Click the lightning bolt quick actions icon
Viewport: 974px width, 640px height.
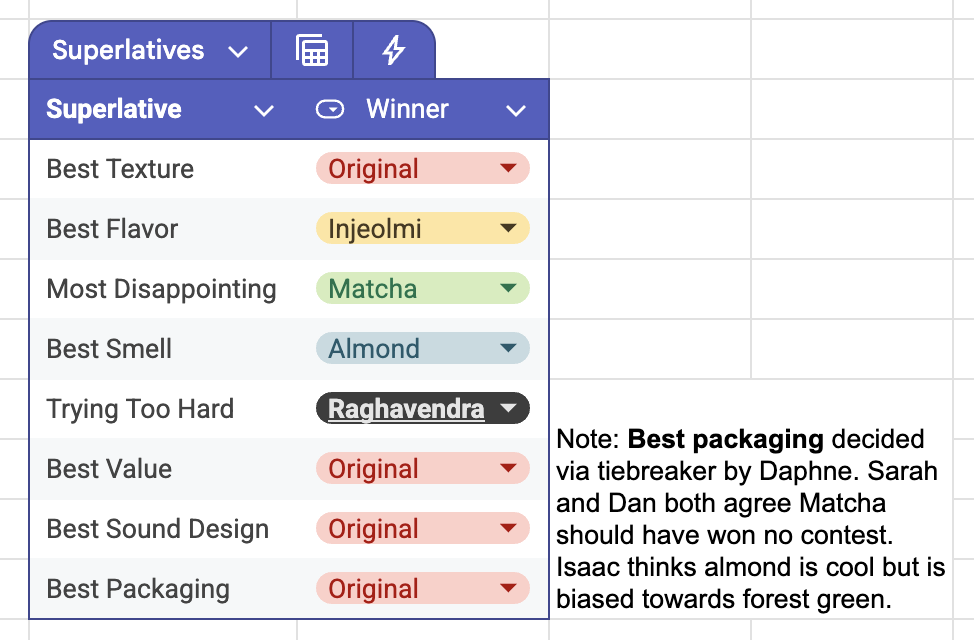394,50
